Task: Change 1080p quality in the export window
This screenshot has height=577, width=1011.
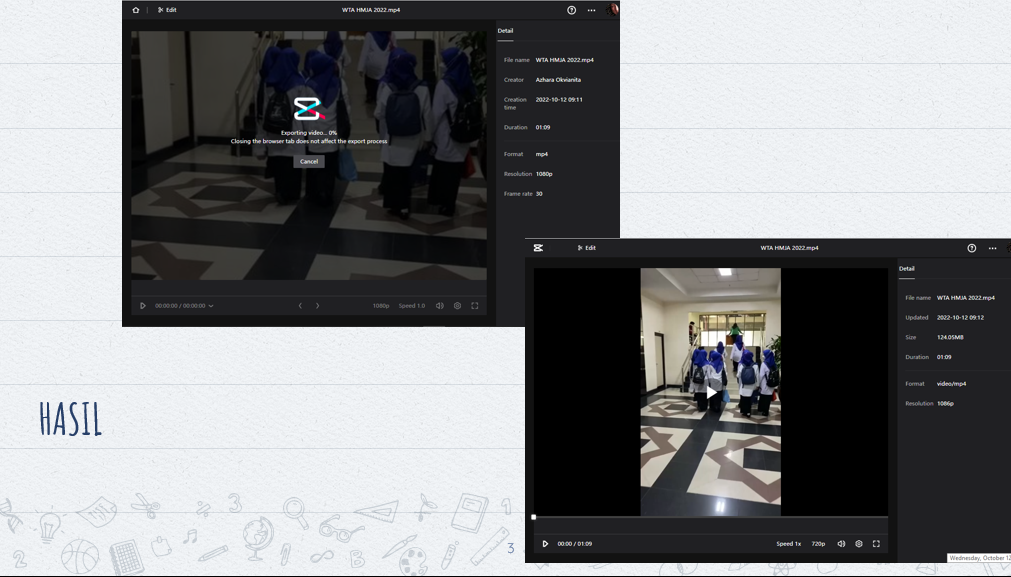Action: (381, 306)
